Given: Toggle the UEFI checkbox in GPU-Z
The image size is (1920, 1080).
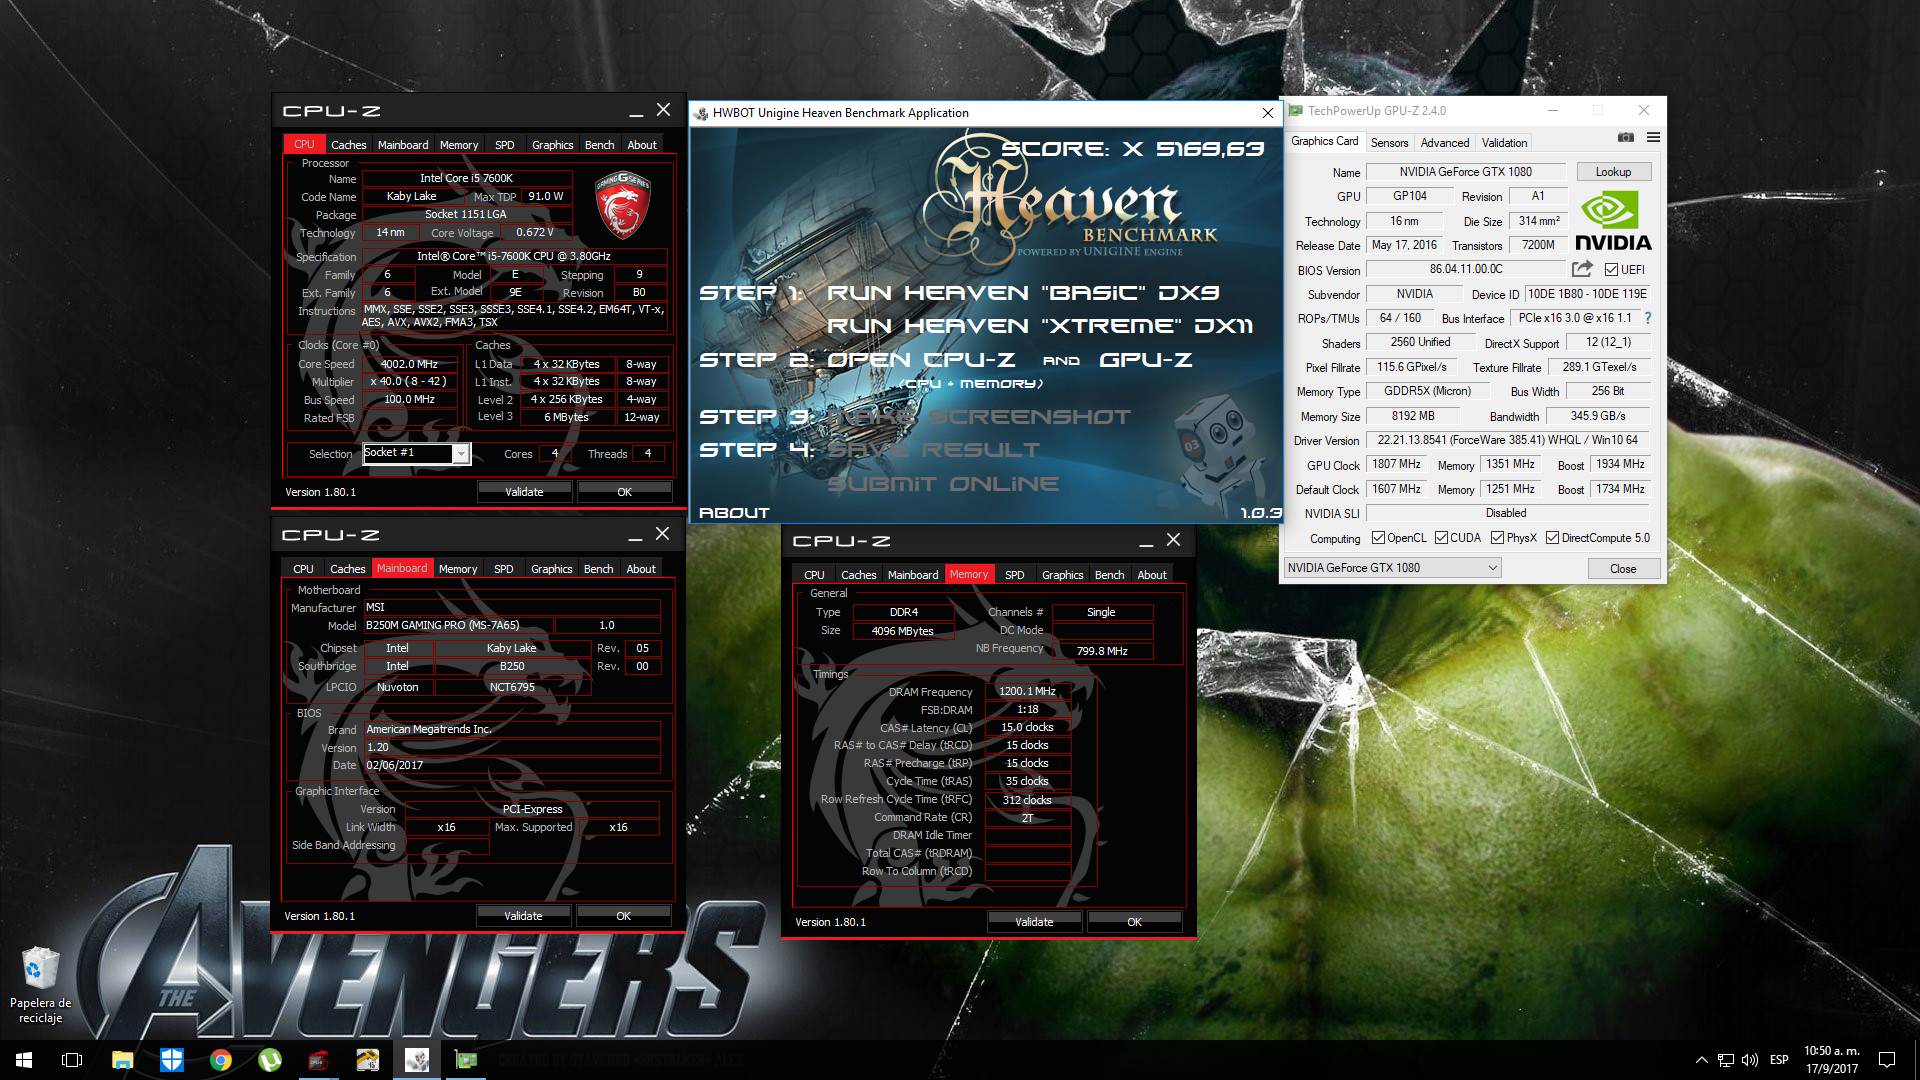Looking at the screenshot, I should pos(1611,270).
